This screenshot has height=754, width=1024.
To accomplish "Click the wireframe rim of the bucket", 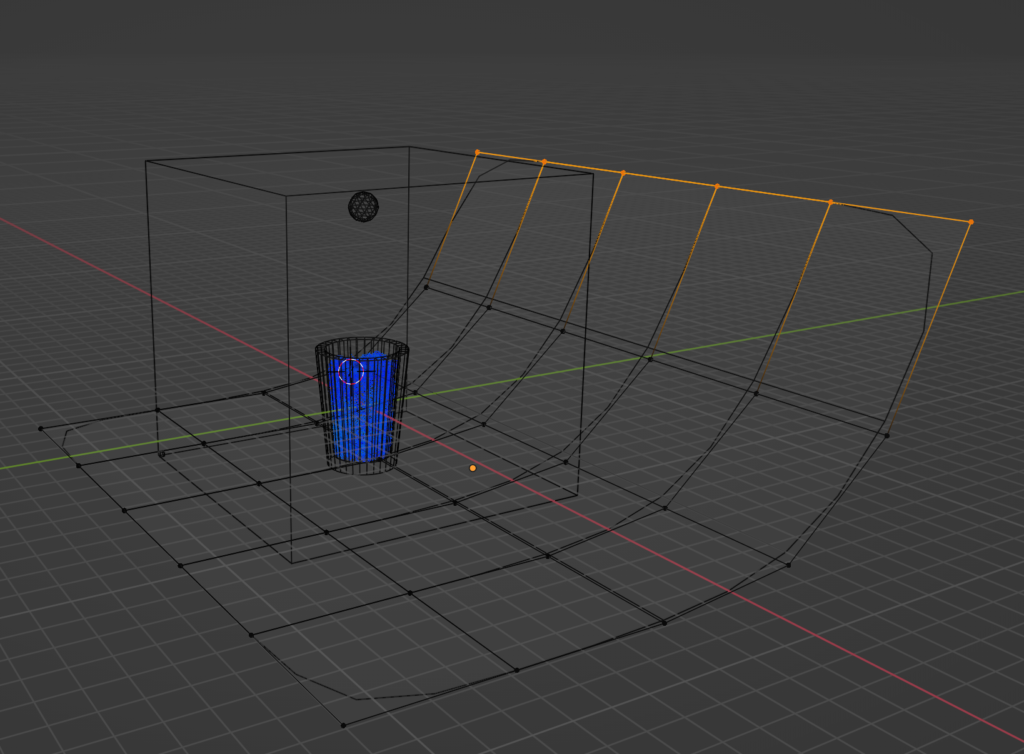I will (362, 345).
